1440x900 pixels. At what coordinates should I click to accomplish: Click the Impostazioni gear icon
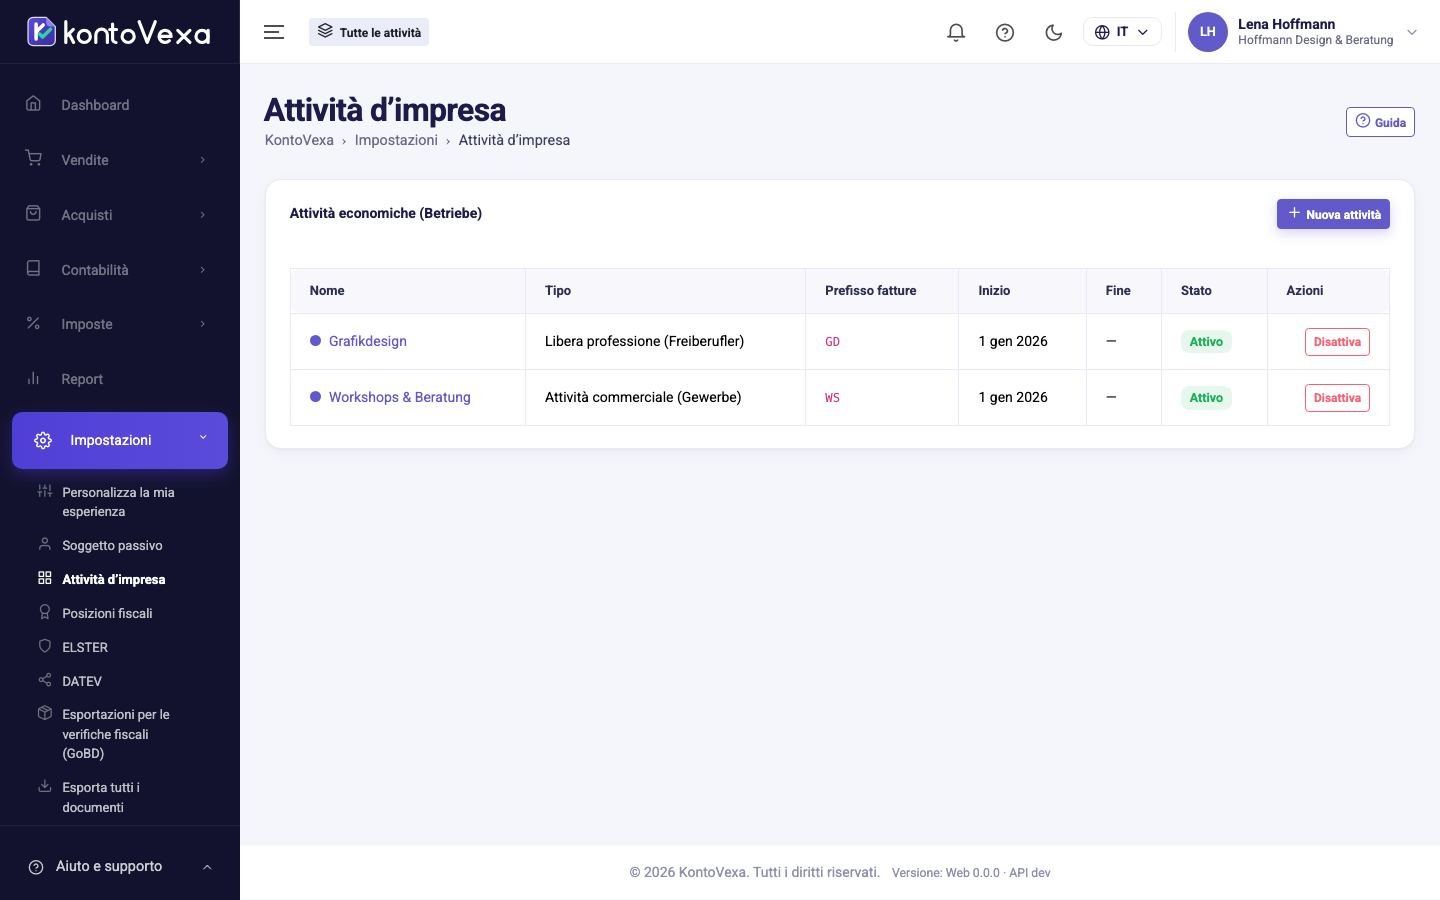click(x=43, y=440)
